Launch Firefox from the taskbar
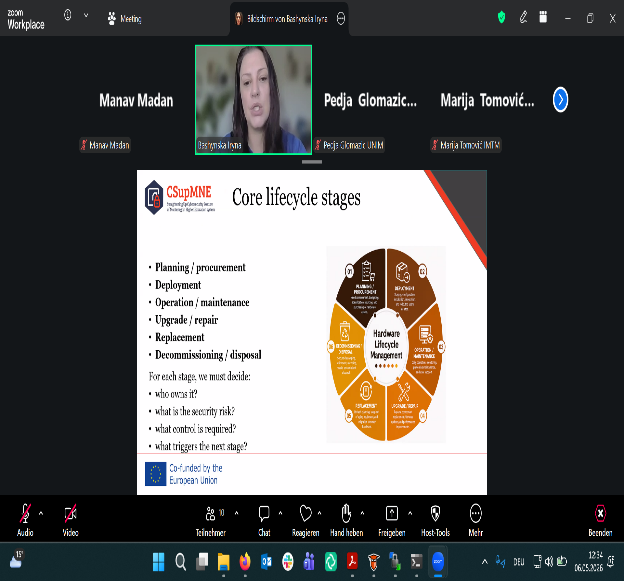This screenshot has height=581, width=624. pyautogui.click(x=245, y=562)
